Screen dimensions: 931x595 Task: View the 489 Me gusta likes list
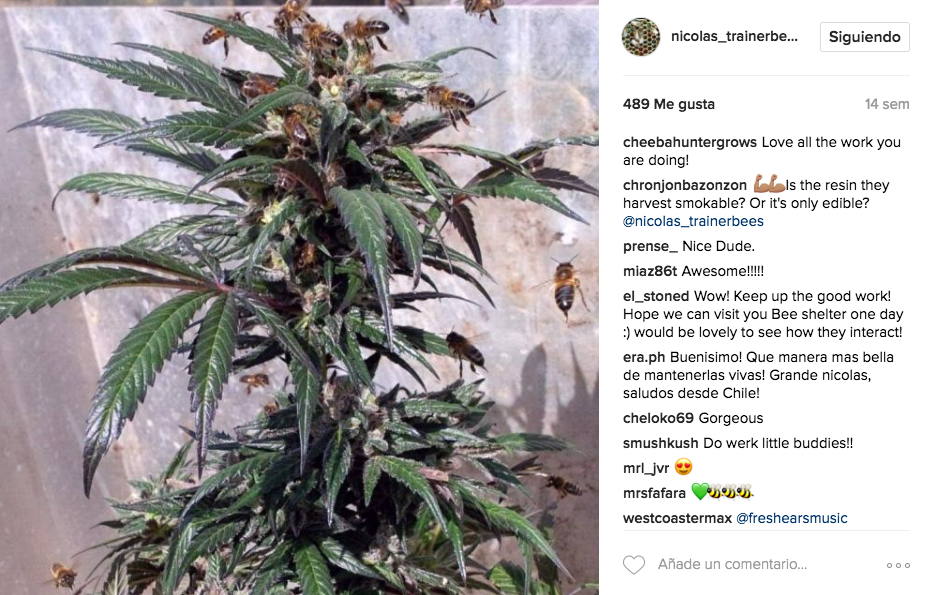coord(669,105)
